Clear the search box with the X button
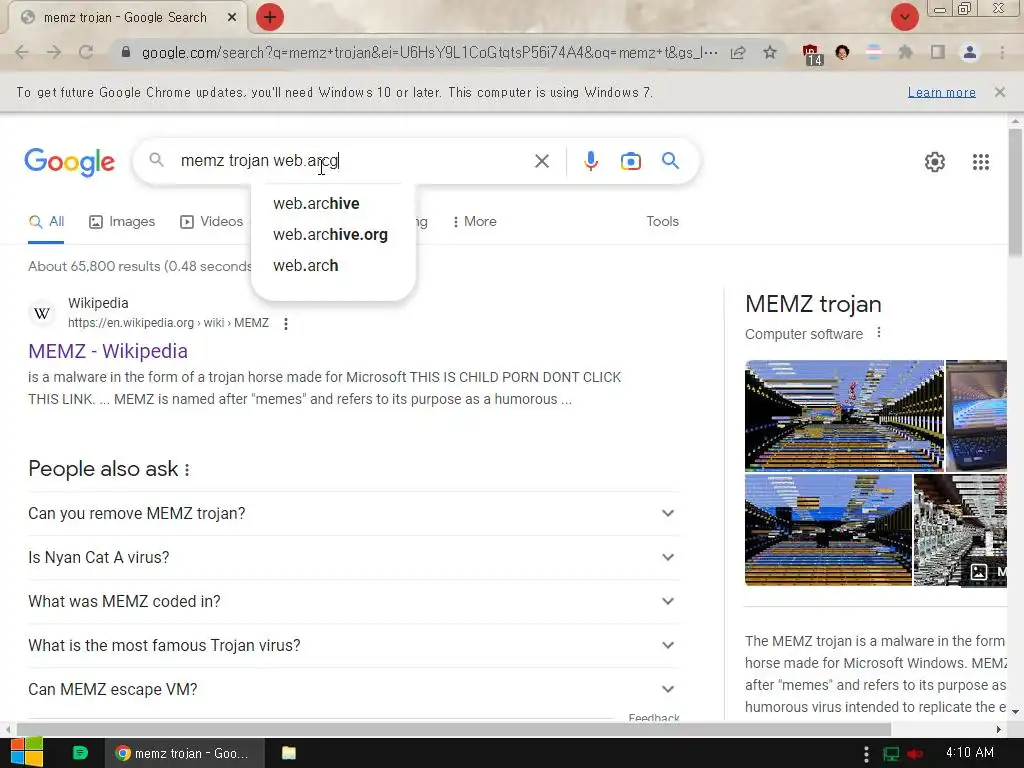The width and height of the screenshot is (1024, 768). [x=541, y=161]
